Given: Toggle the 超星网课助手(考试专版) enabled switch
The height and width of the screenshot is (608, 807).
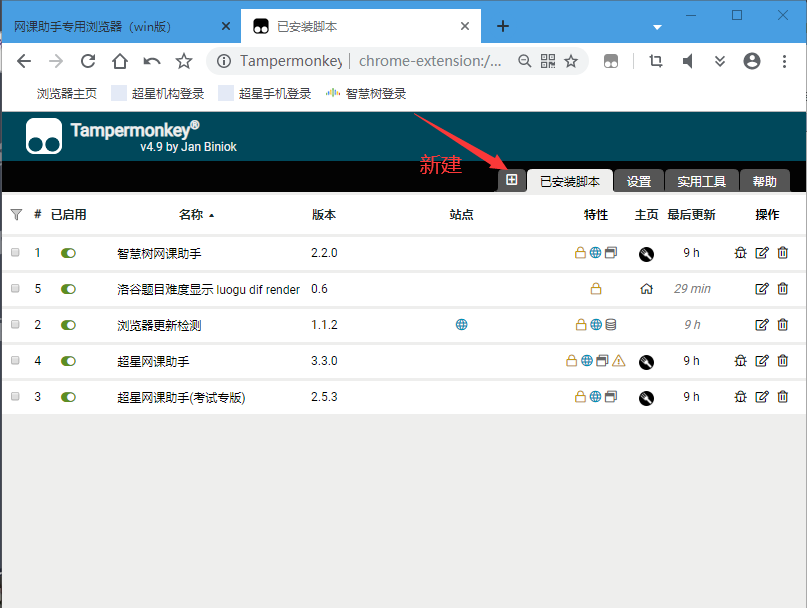Looking at the screenshot, I should point(68,397).
